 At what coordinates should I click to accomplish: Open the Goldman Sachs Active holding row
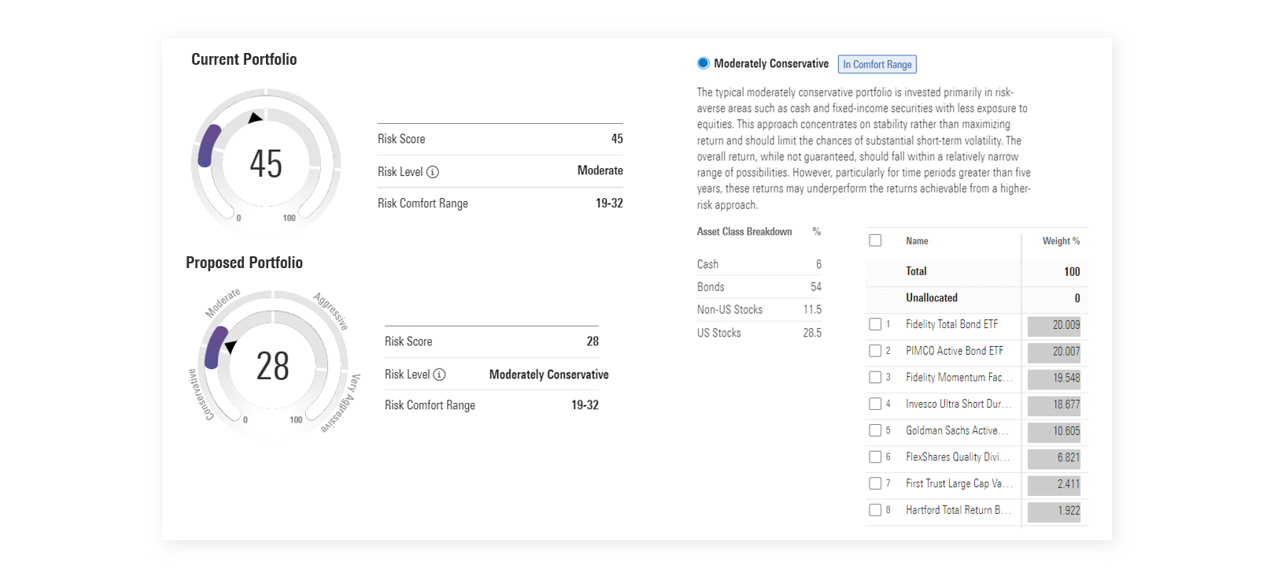click(x=957, y=431)
